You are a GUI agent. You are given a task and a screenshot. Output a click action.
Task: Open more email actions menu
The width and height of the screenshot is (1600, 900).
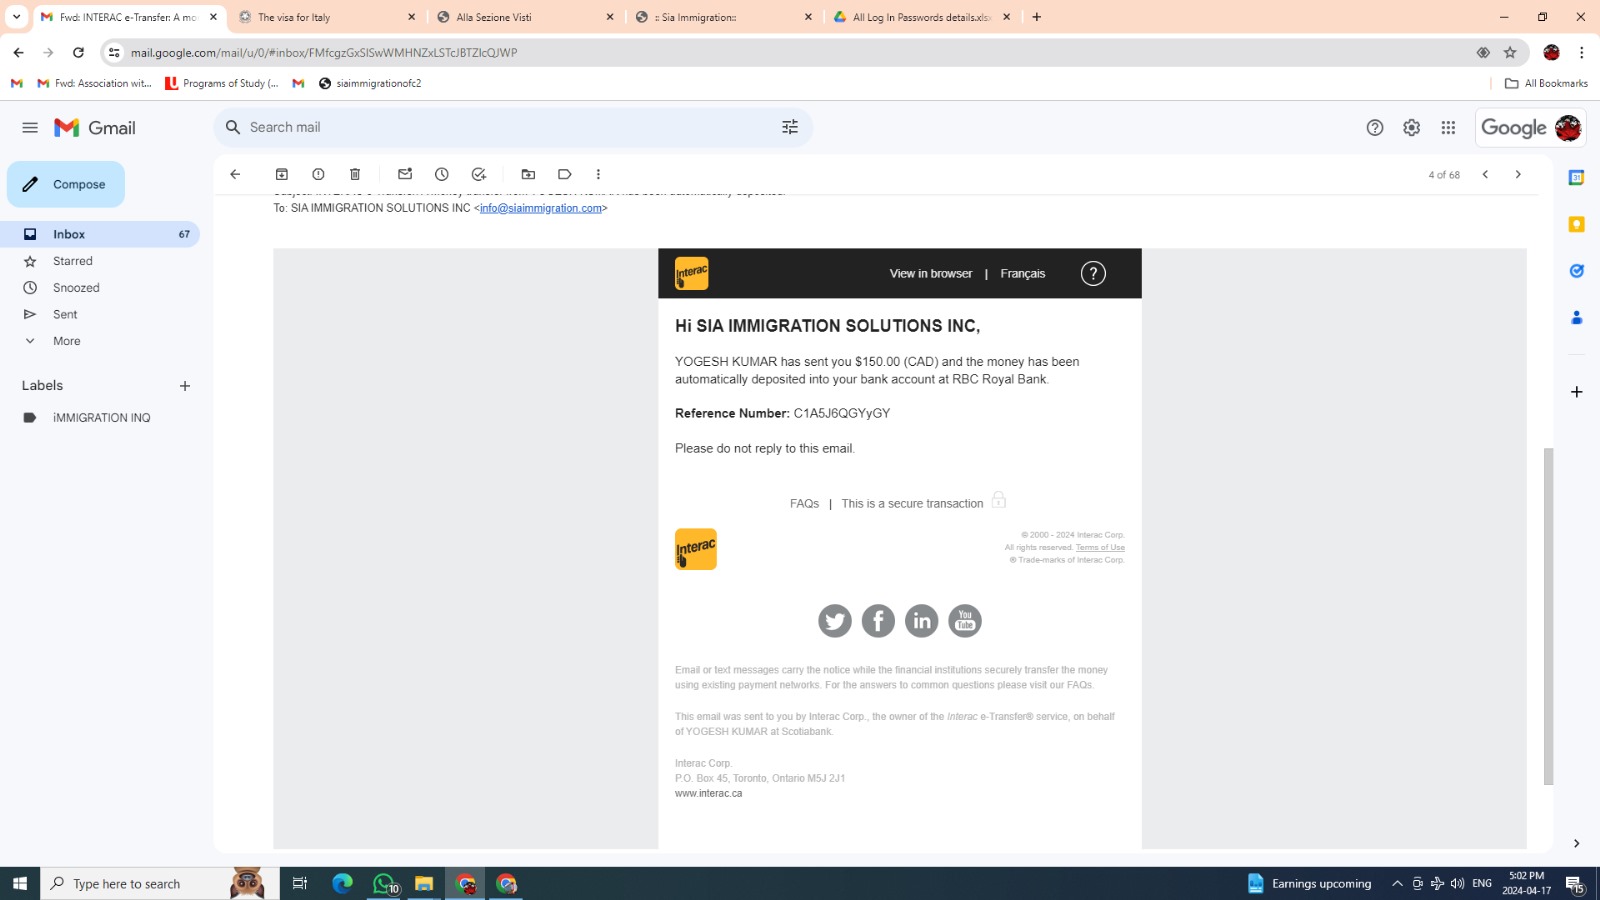[x=598, y=174]
